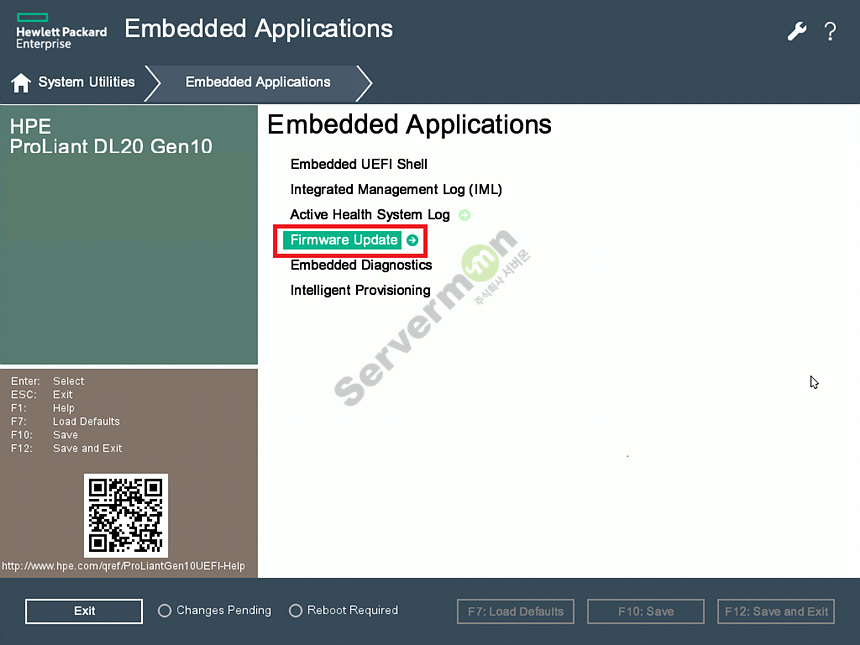Click the HPE ProLiant DL20 Gen10 title
This screenshot has width=860, height=645.
coord(111,137)
